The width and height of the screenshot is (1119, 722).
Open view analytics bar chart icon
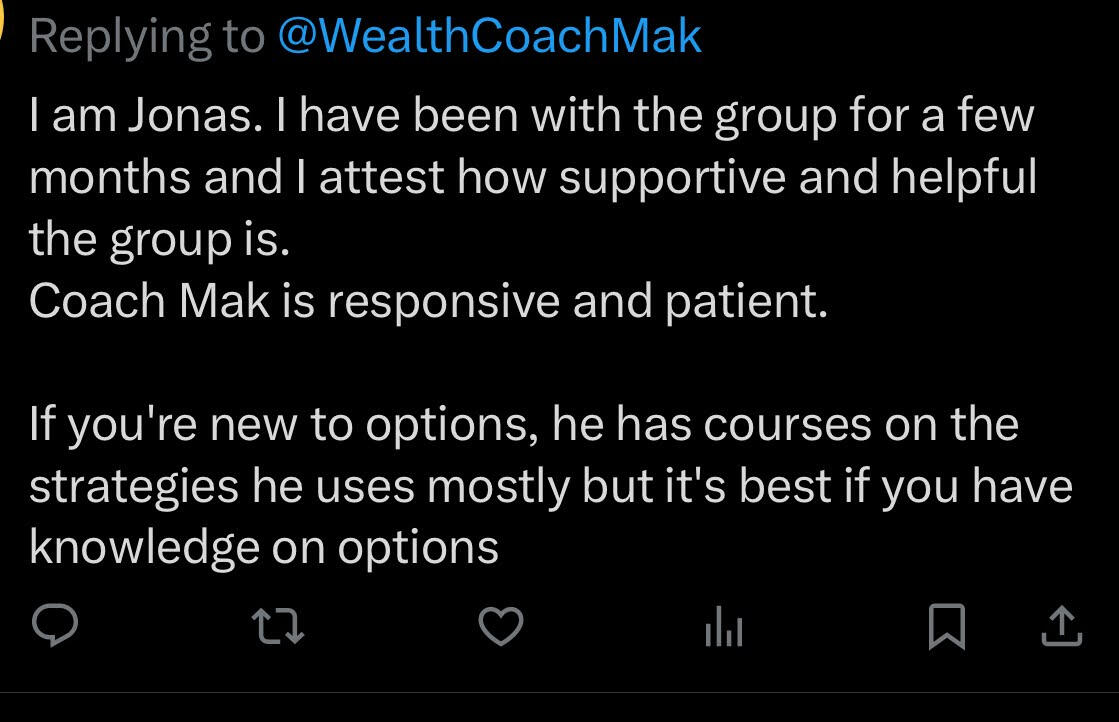coord(723,627)
